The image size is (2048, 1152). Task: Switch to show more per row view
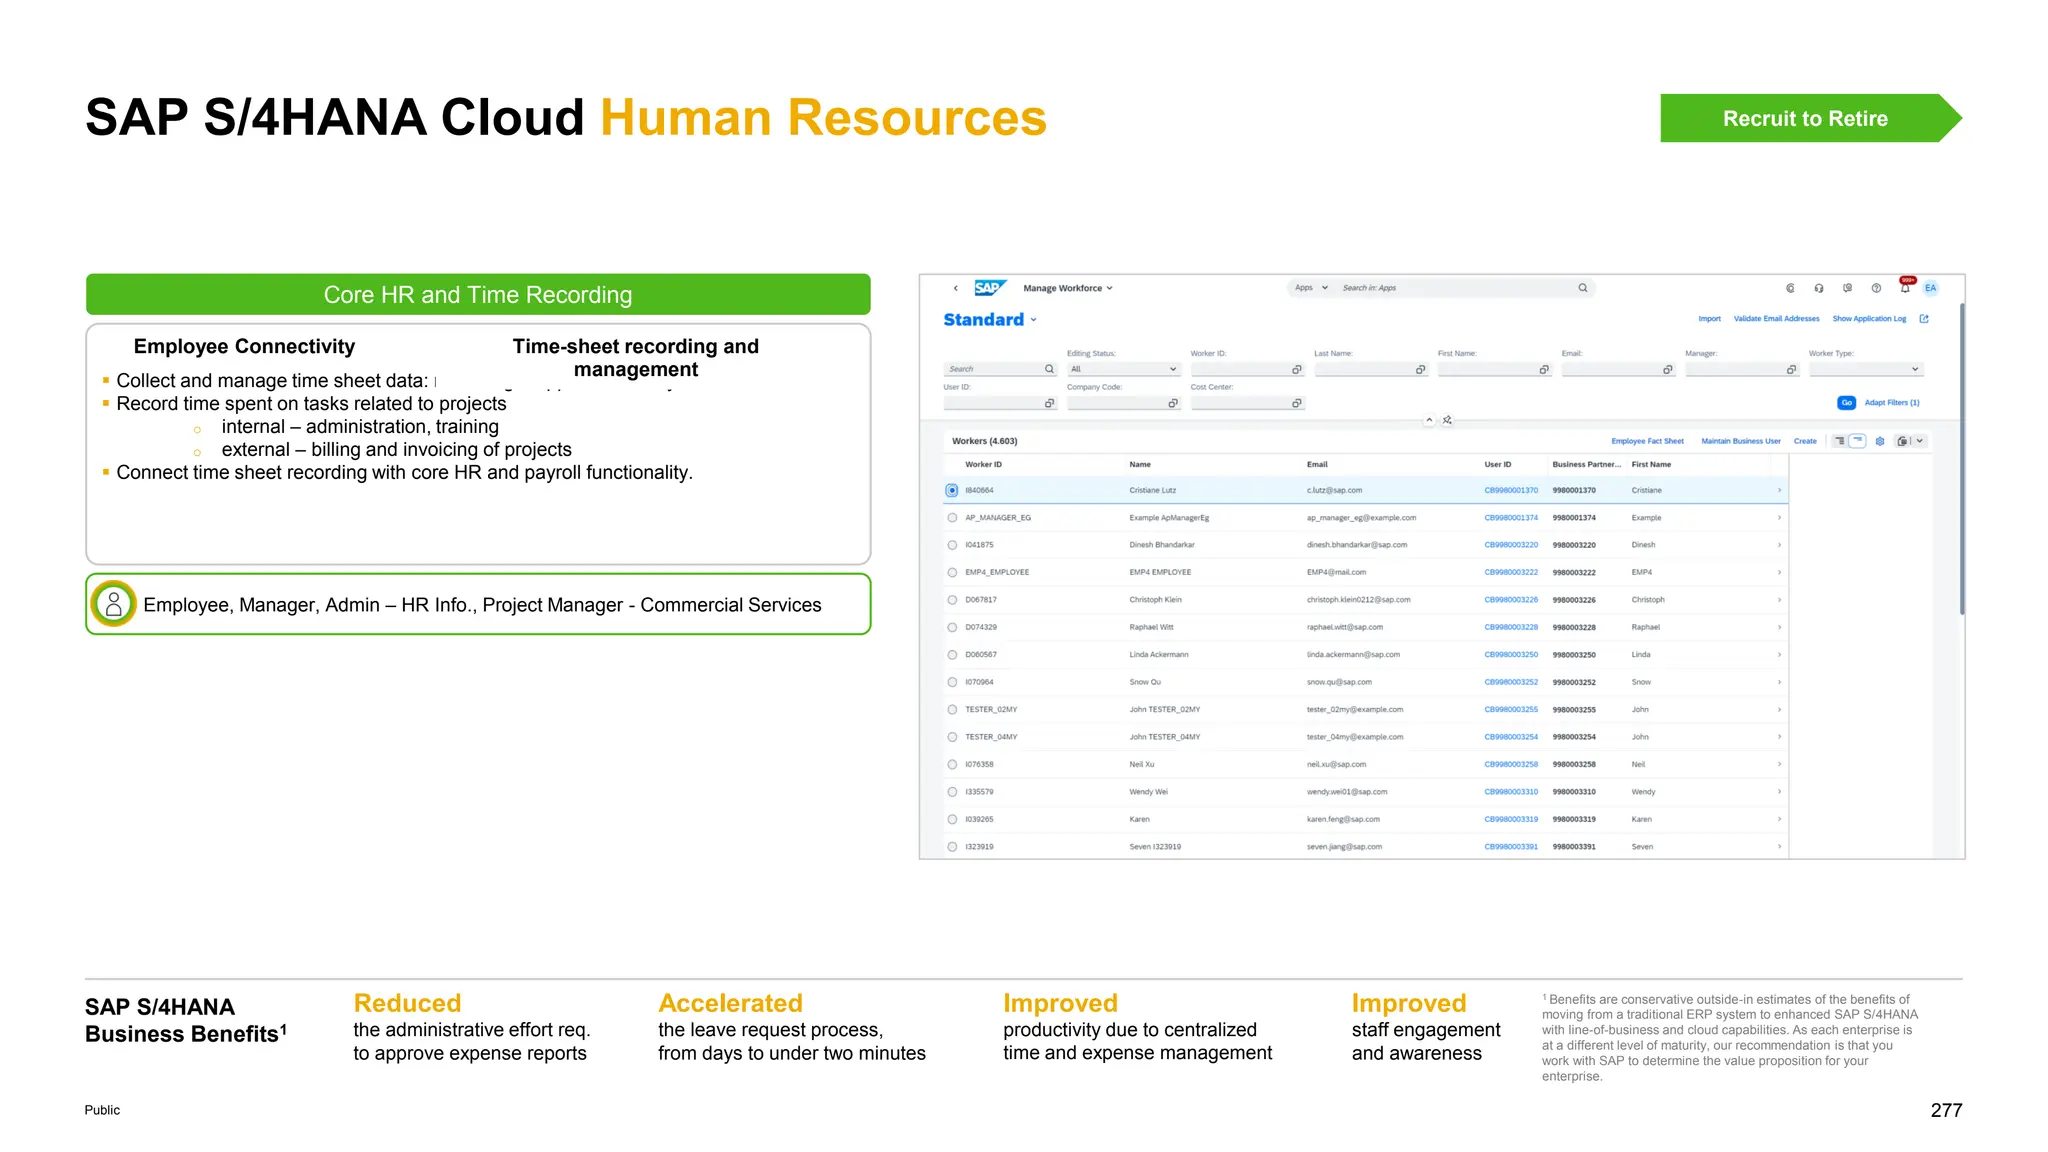pyautogui.click(x=1840, y=441)
